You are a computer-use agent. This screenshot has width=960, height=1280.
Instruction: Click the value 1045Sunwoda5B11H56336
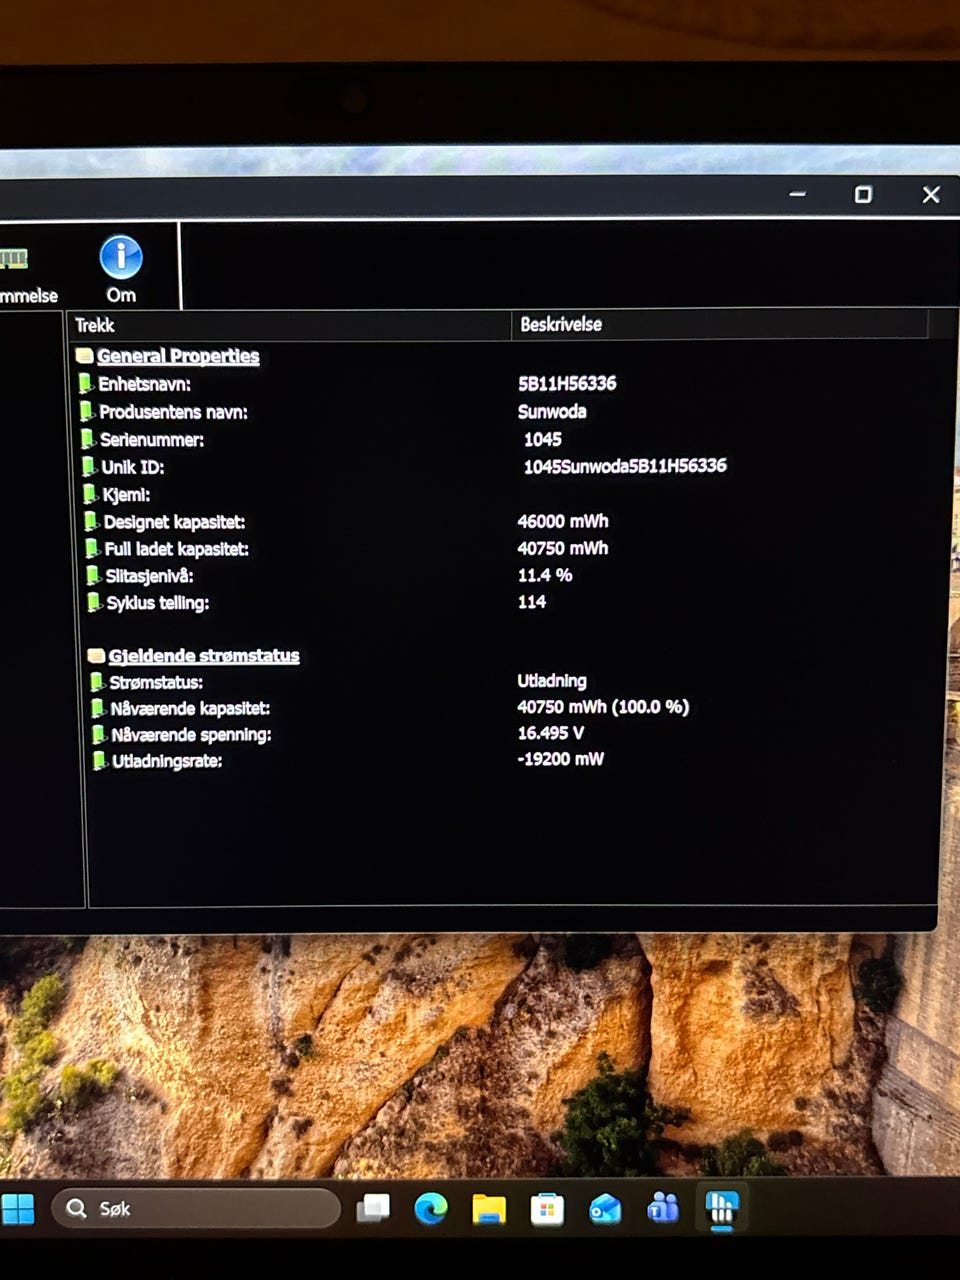(625, 466)
